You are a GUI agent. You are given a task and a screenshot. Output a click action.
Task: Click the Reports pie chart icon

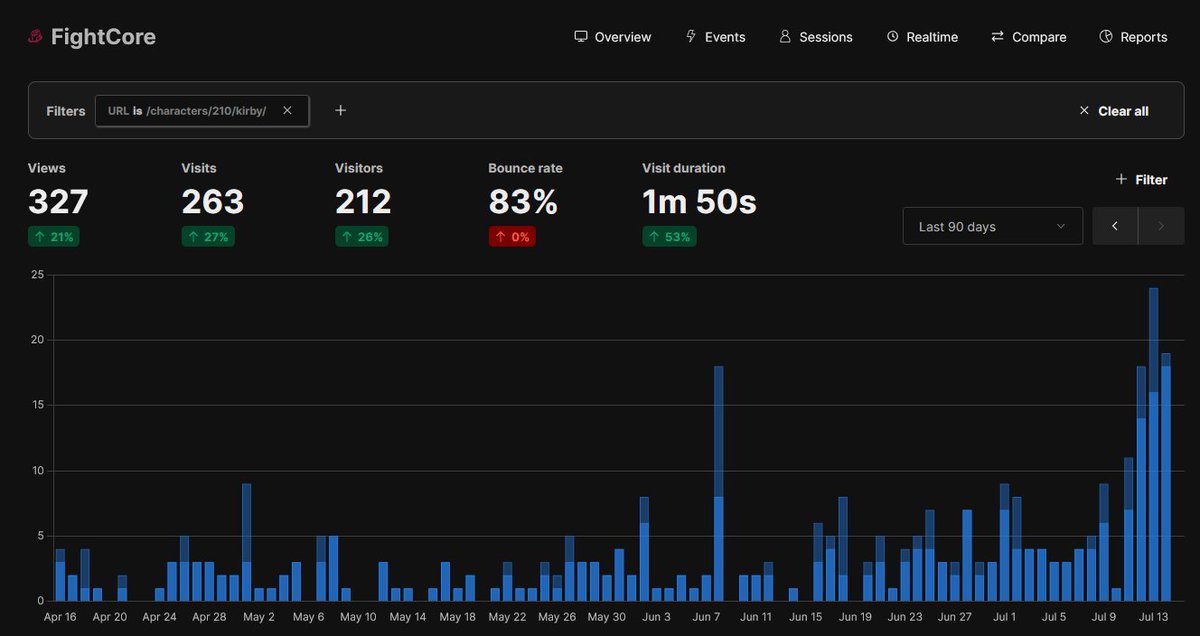[1106, 36]
